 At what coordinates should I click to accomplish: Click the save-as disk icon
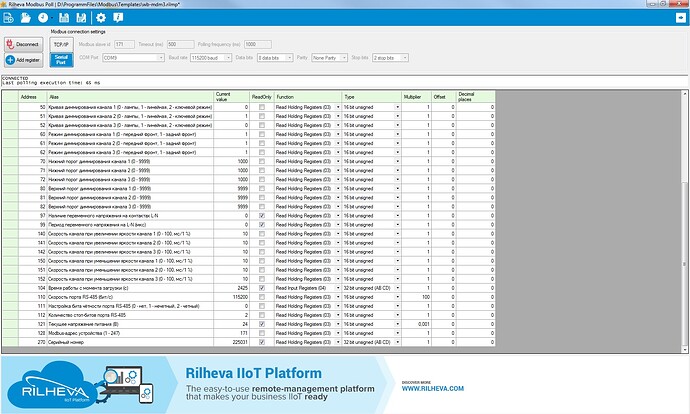[x=81, y=18]
